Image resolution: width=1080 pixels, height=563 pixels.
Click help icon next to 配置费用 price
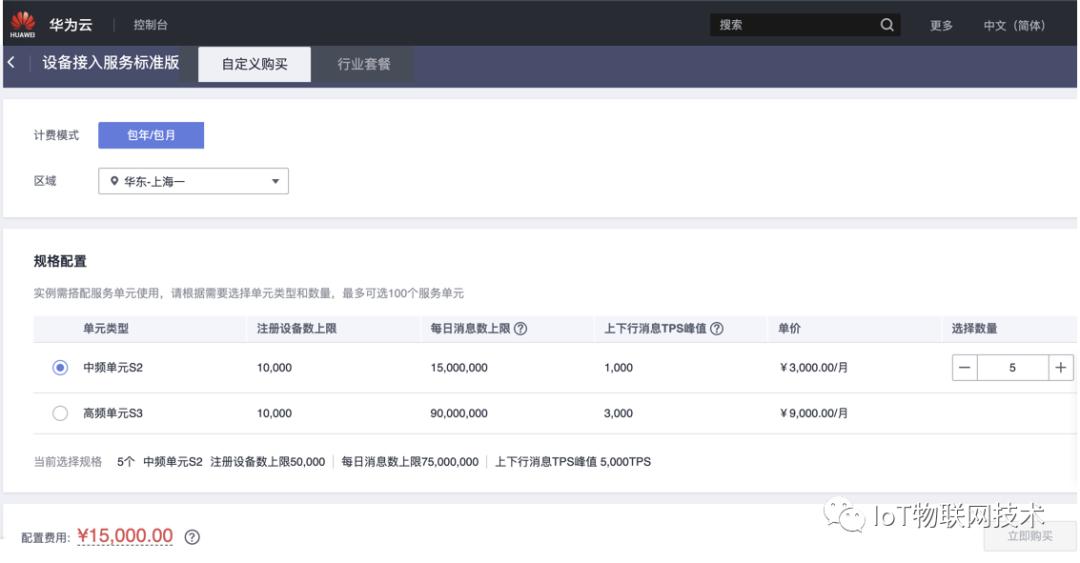(192, 537)
